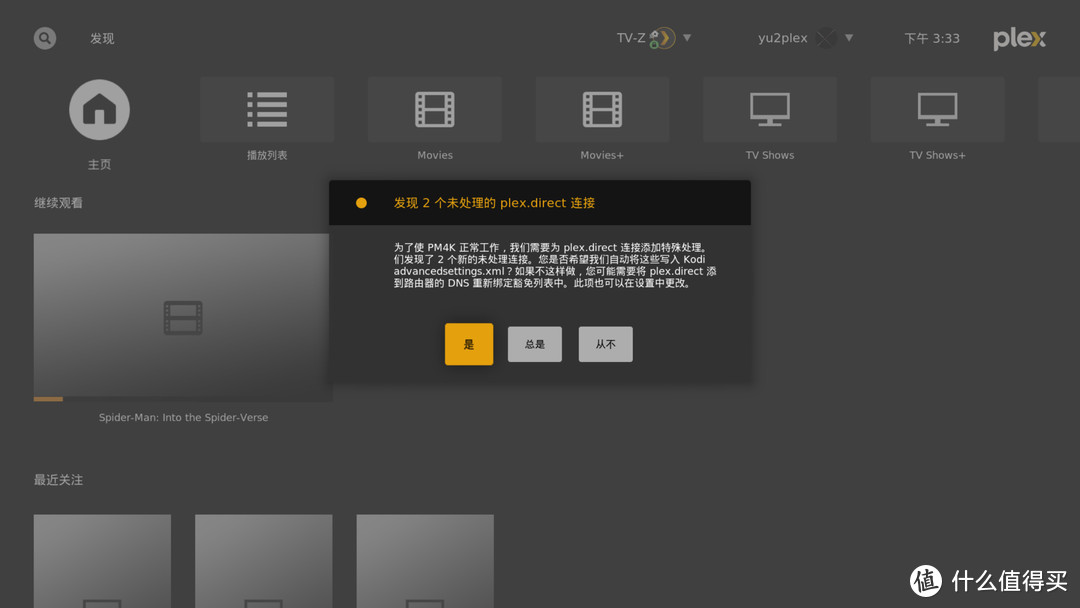Click the 总是 option in the dialog
The width and height of the screenshot is (1080, 608).
[535, 344]
